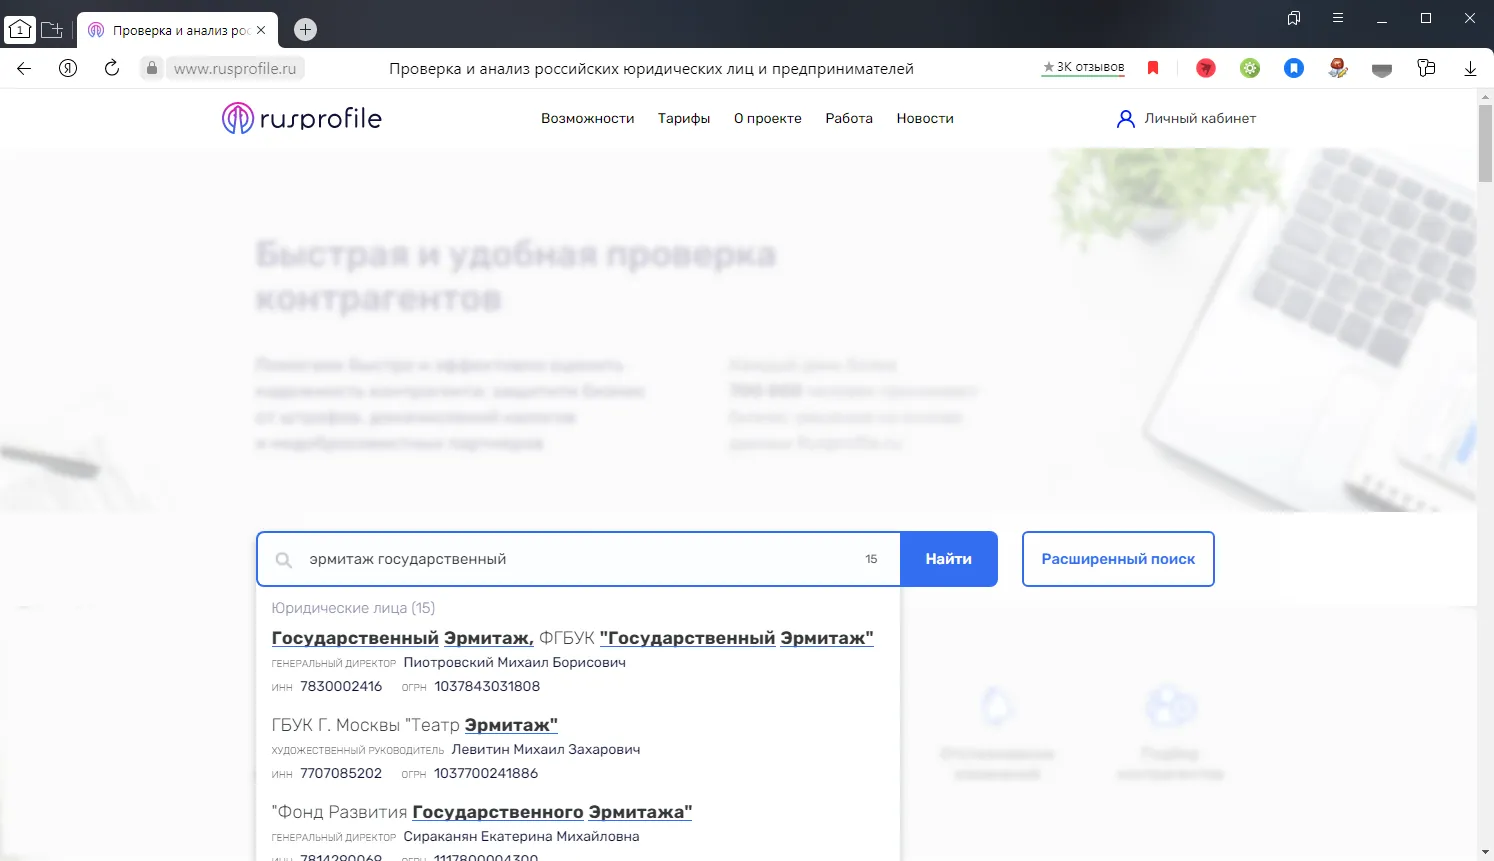This screenshot has height=861, width=1494.
Task: Add a new browser tab
Action: [x=305, y=30]
